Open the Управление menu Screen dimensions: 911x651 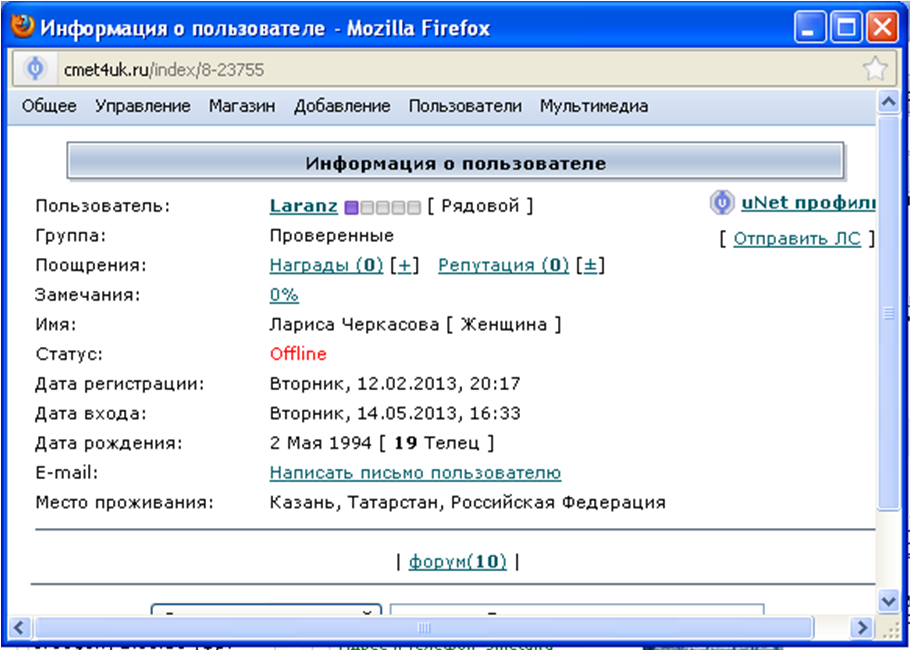point(143,106)
